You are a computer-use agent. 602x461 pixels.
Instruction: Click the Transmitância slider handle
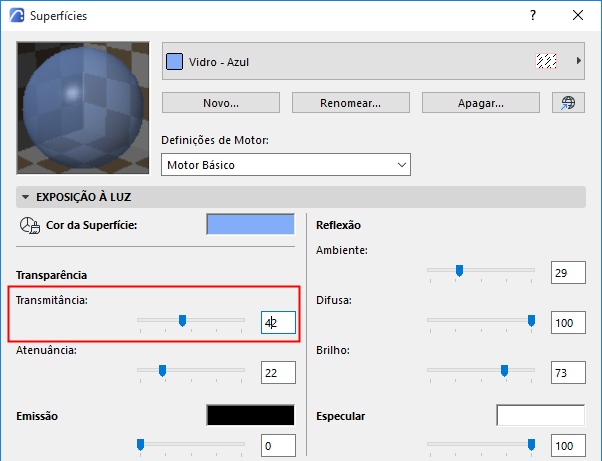183,321
